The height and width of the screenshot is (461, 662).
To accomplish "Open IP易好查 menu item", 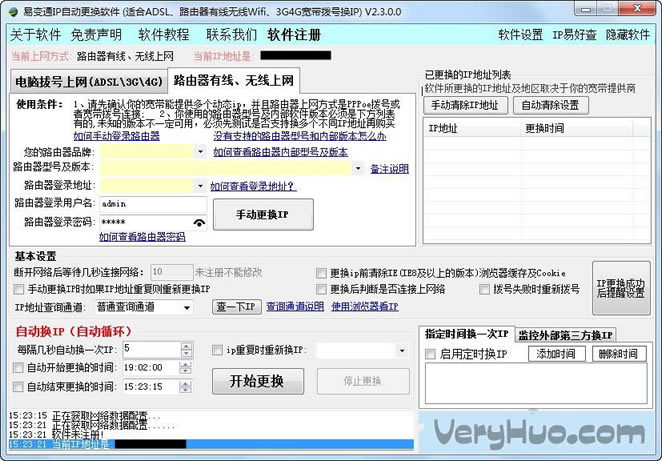I will (x=575, y=35).
